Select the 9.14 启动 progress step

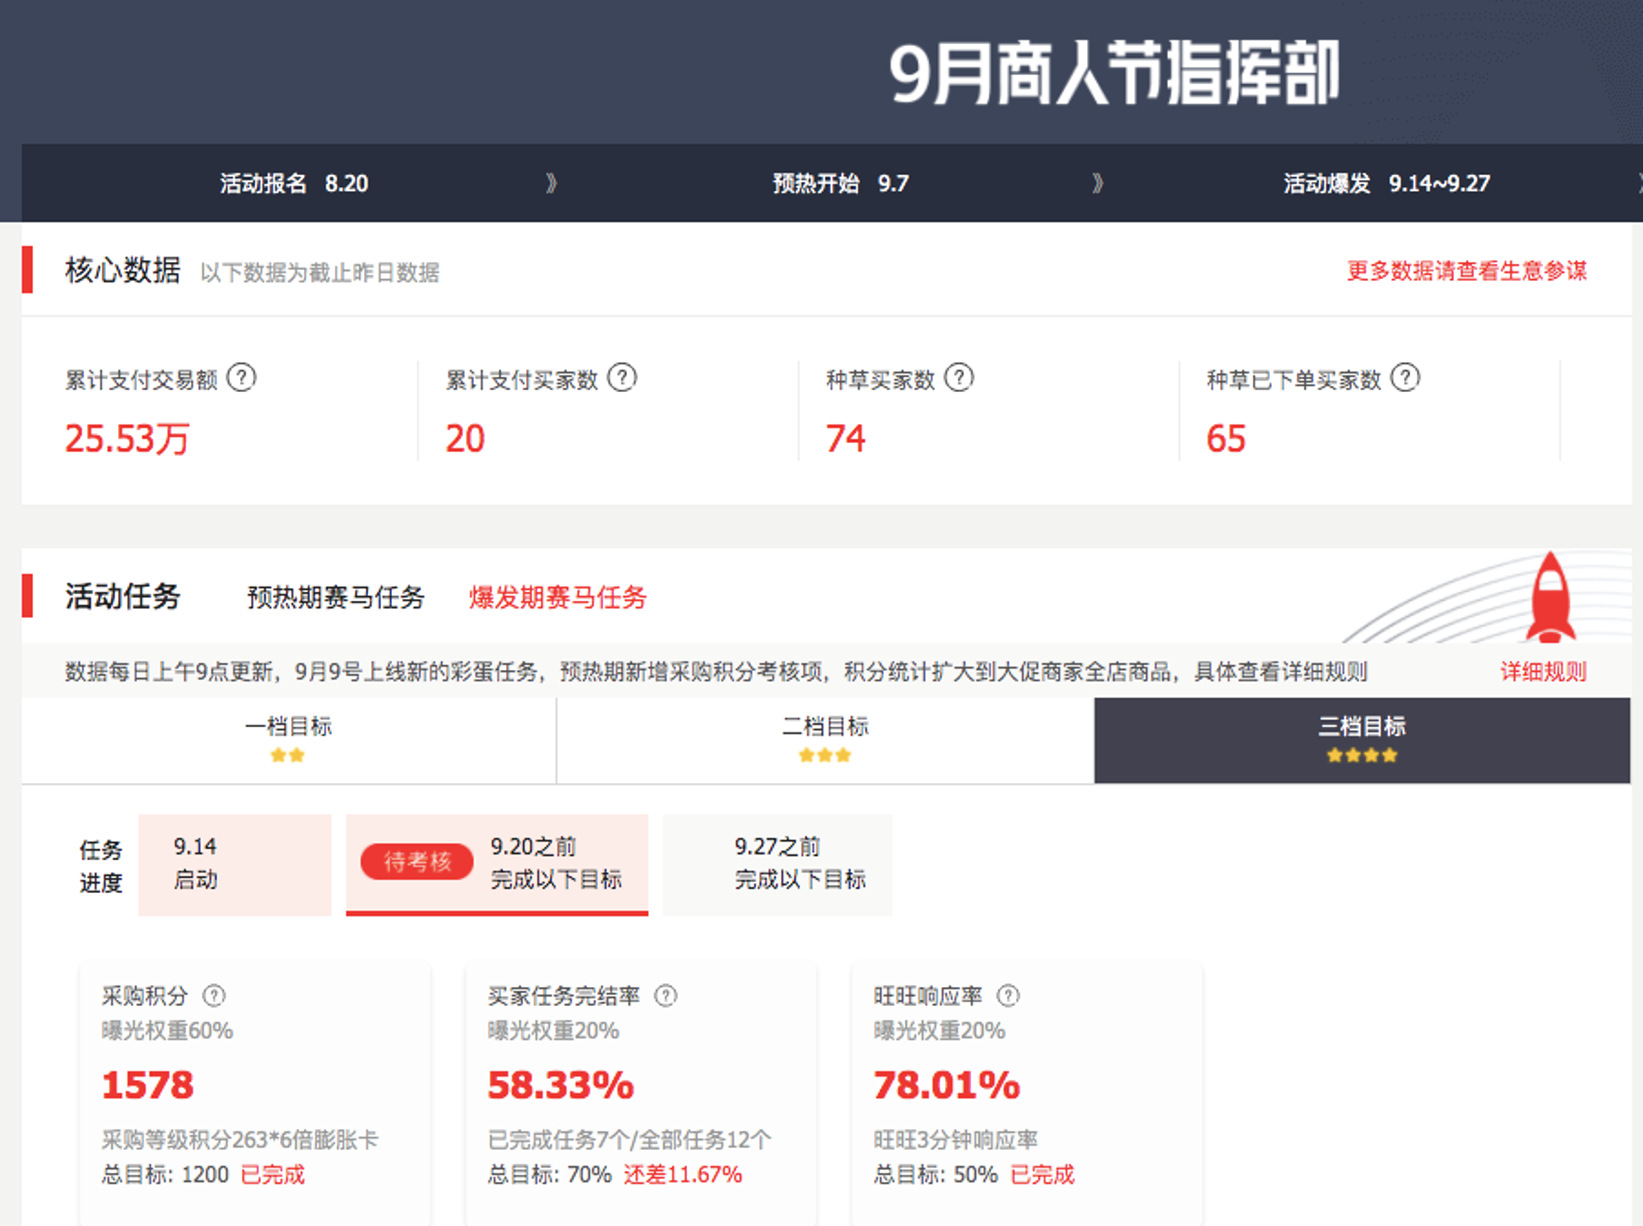tap(234, 864)
